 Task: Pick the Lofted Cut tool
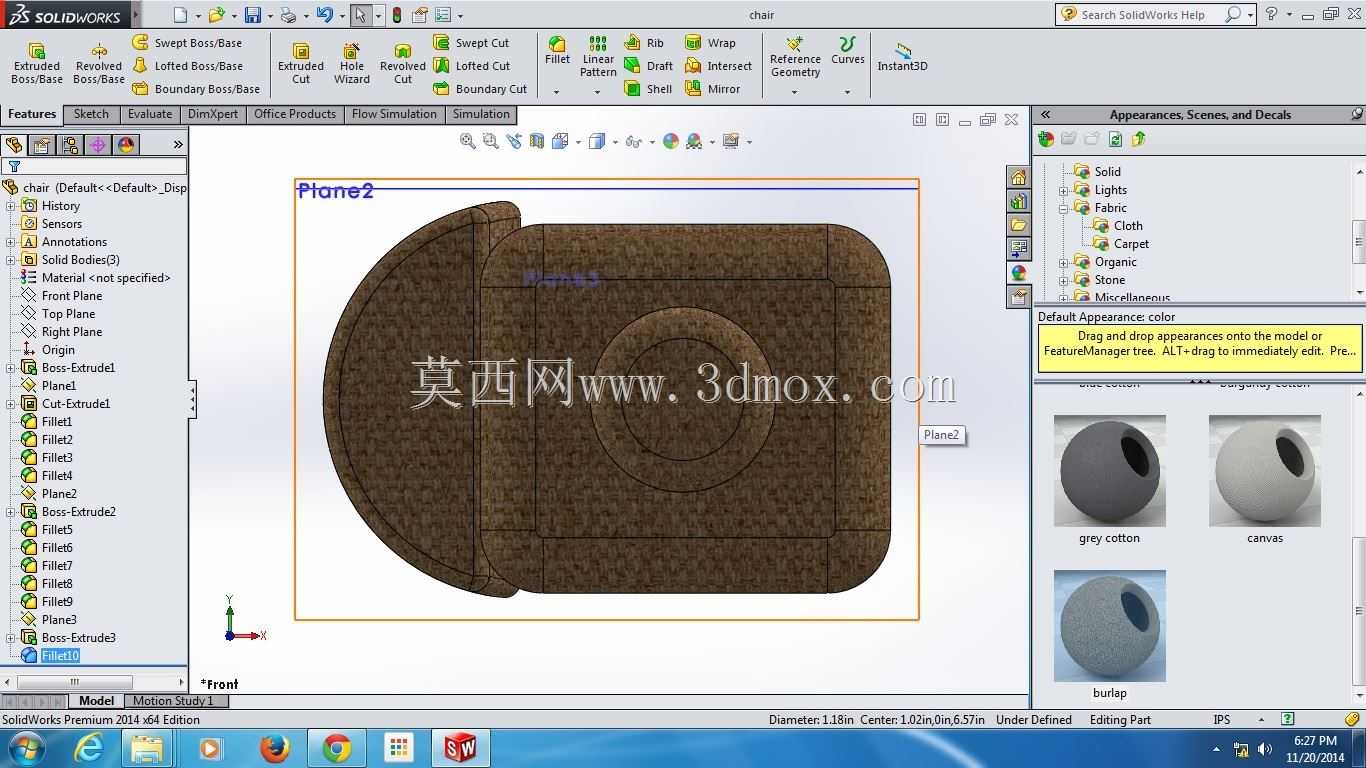tap(471, 66)
